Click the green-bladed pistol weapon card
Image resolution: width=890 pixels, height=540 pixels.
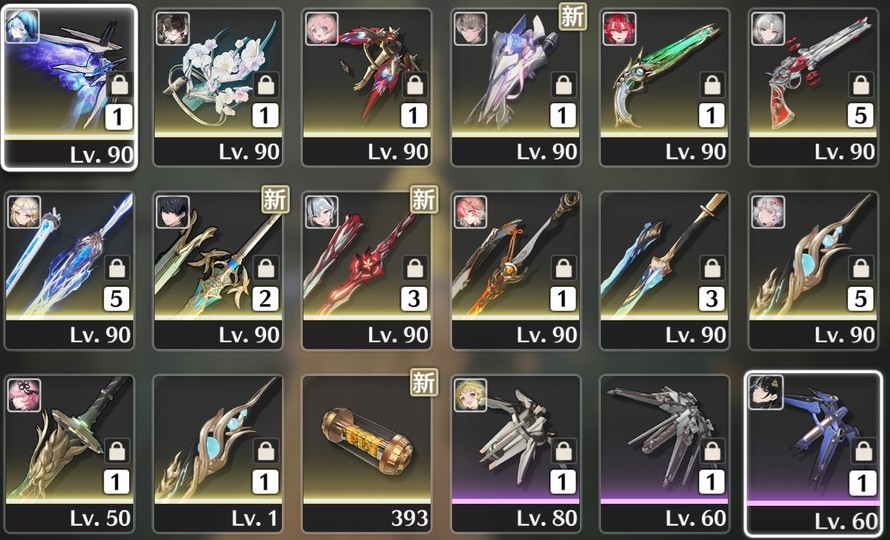[664, 87]
